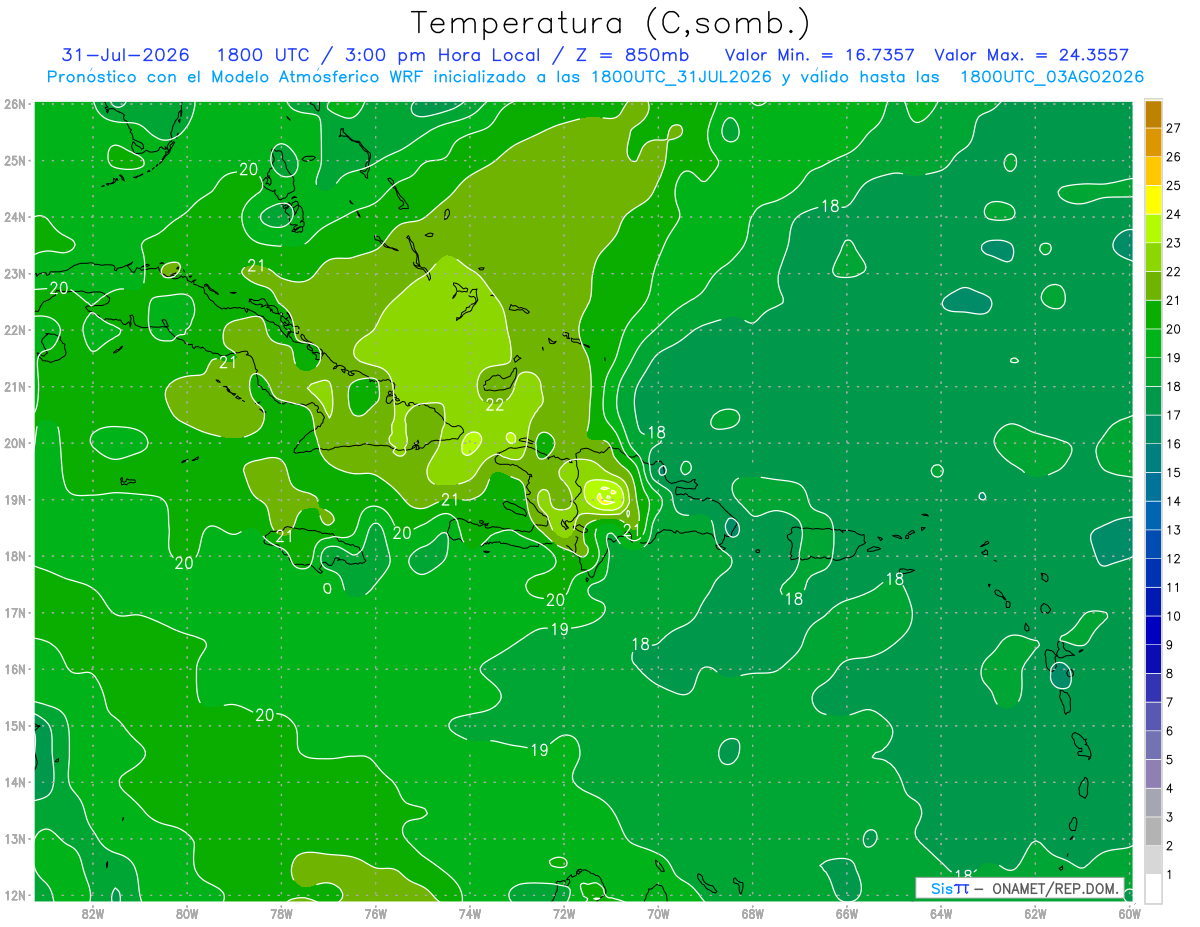Click the legend value "26" on the color scale

click(1174, 157)
